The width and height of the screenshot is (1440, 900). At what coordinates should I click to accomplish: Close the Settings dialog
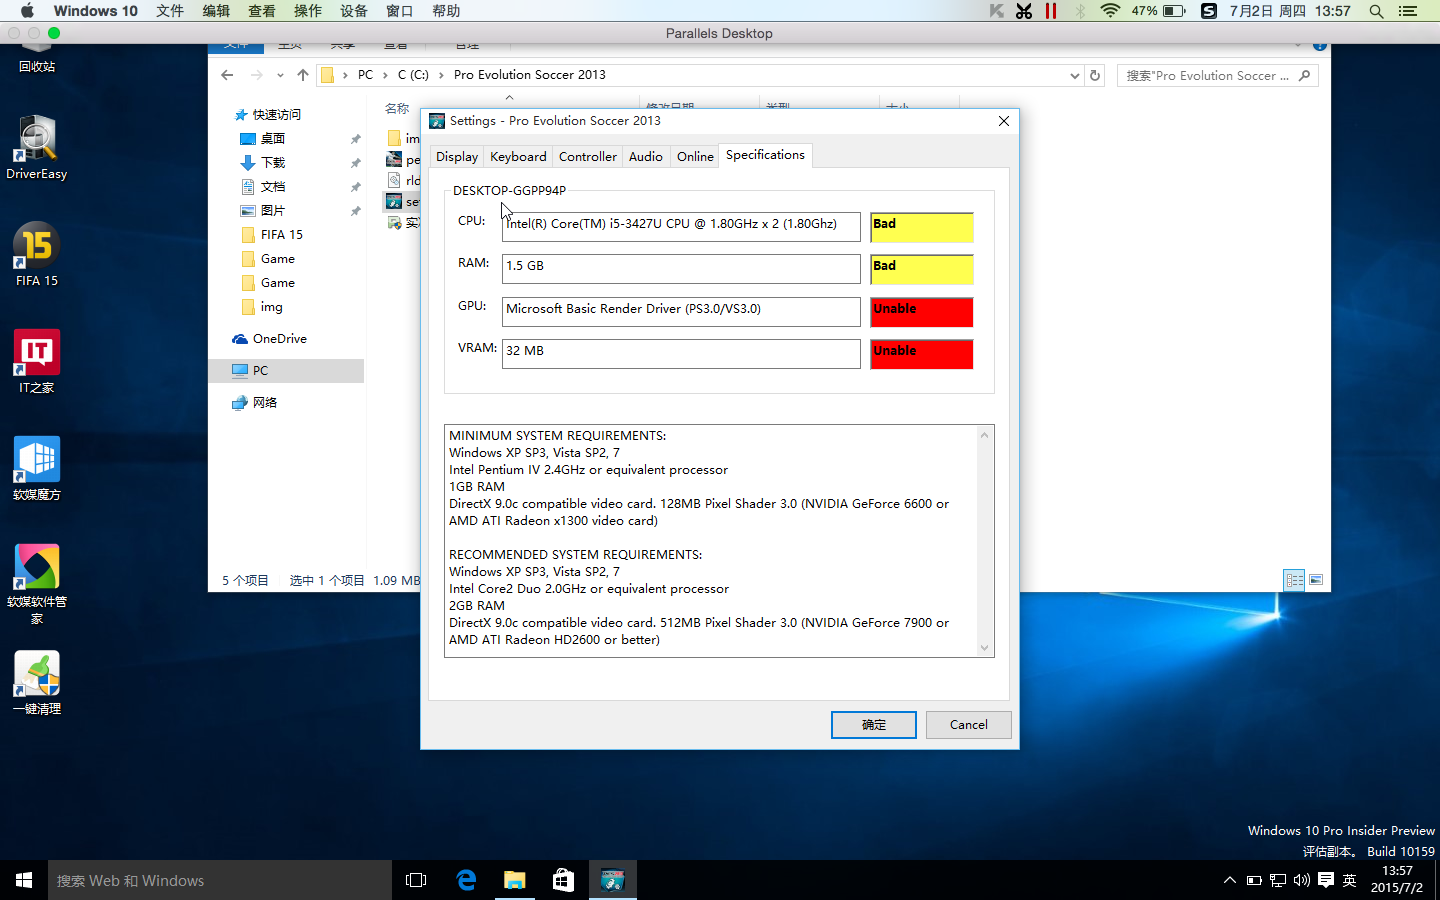pos(1004,121)
